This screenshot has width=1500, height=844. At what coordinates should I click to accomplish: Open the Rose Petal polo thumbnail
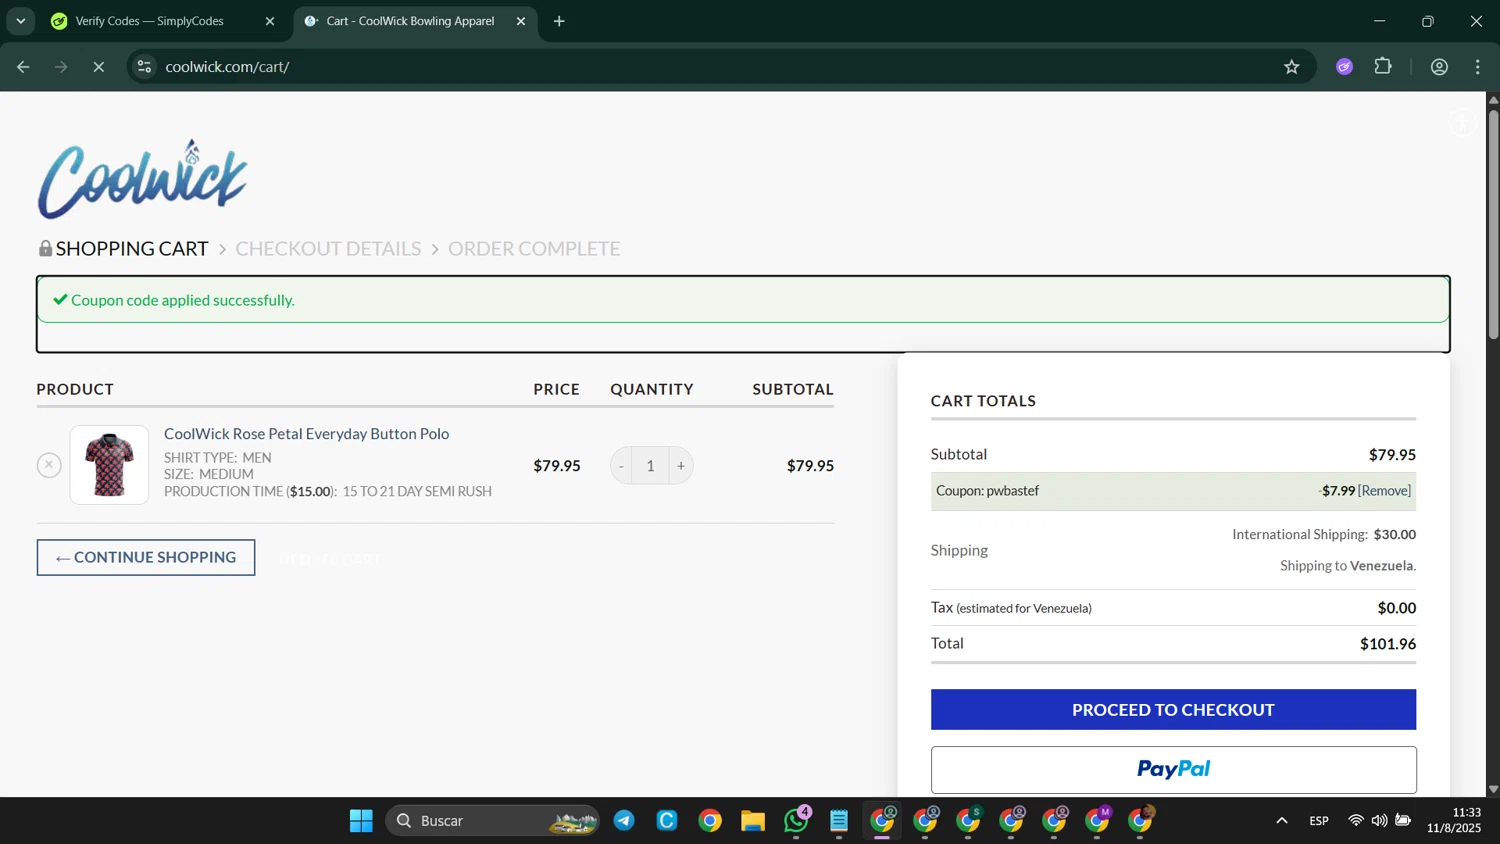(109, 465)
